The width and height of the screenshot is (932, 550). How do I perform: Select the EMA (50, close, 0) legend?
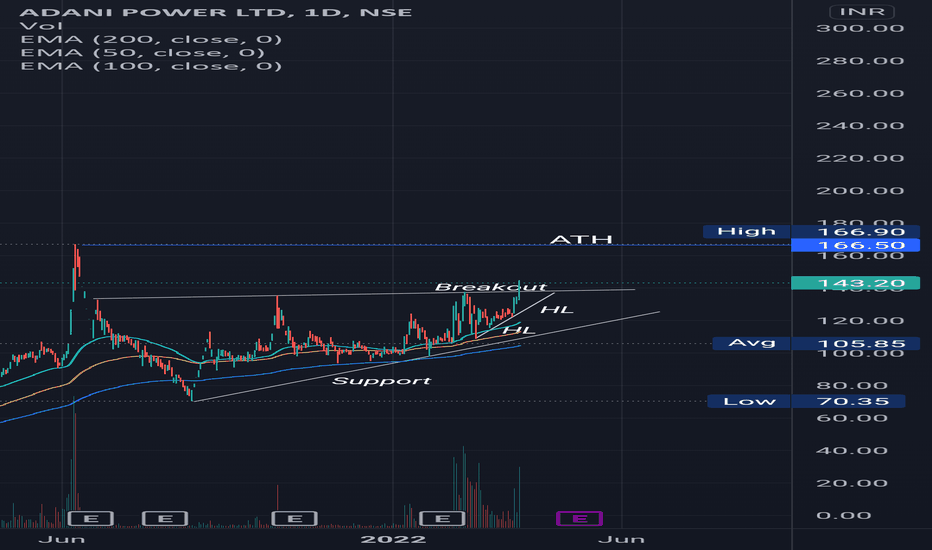(143, 52)
